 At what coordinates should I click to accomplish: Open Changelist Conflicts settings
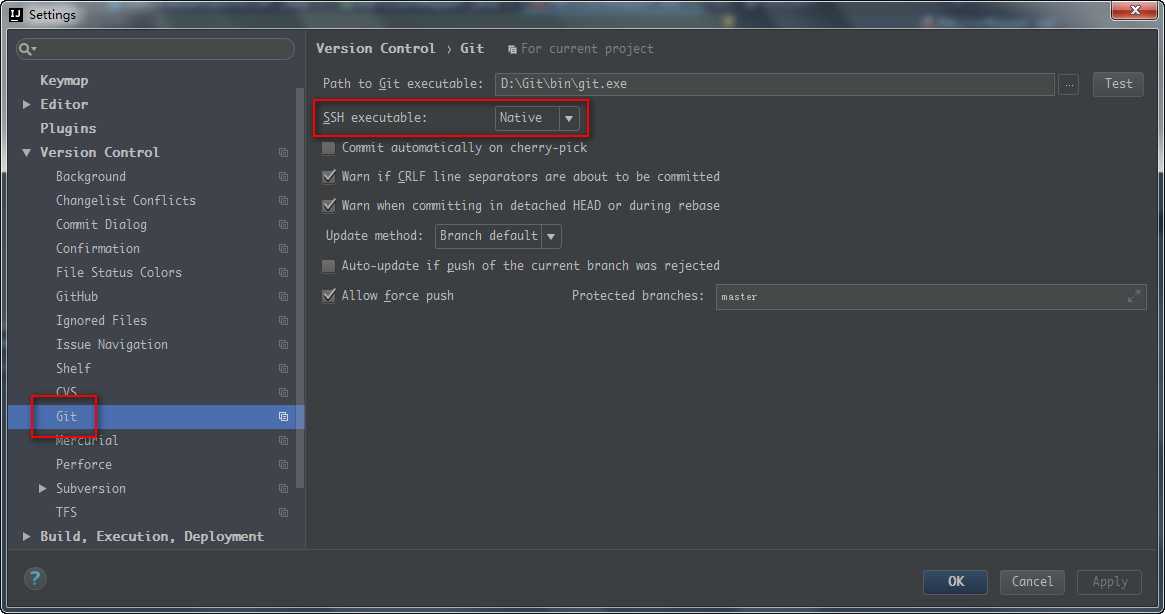point(126,201)
